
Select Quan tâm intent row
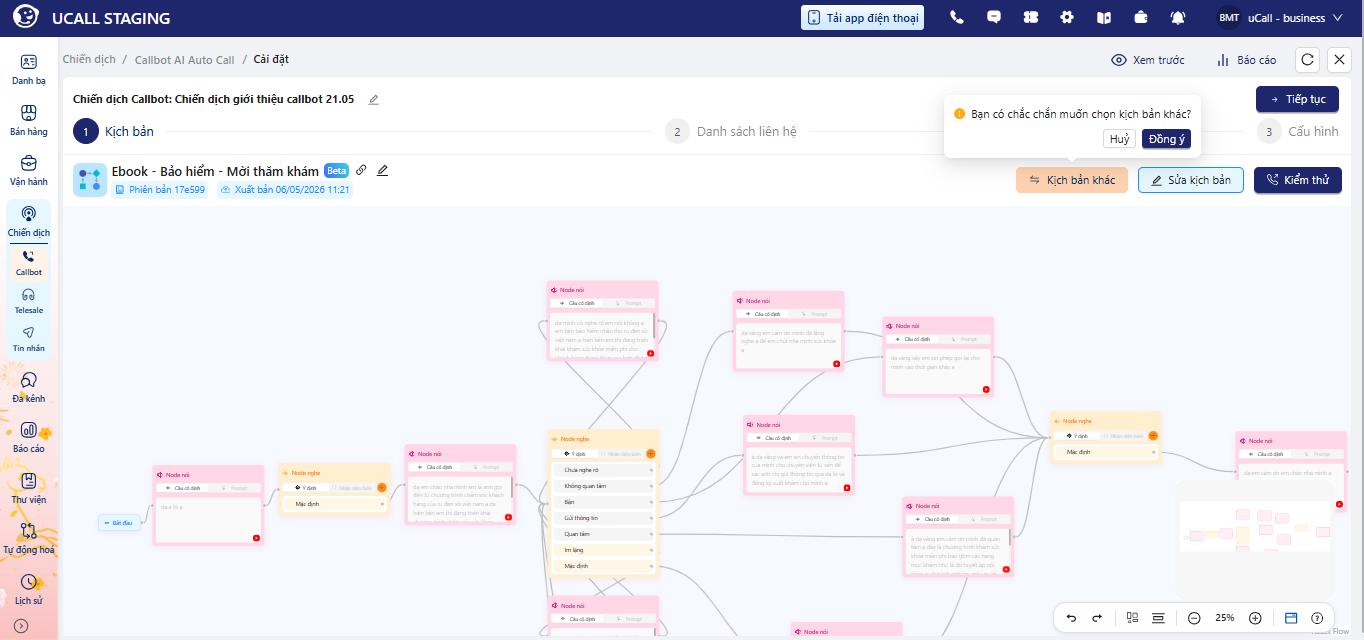603,534
